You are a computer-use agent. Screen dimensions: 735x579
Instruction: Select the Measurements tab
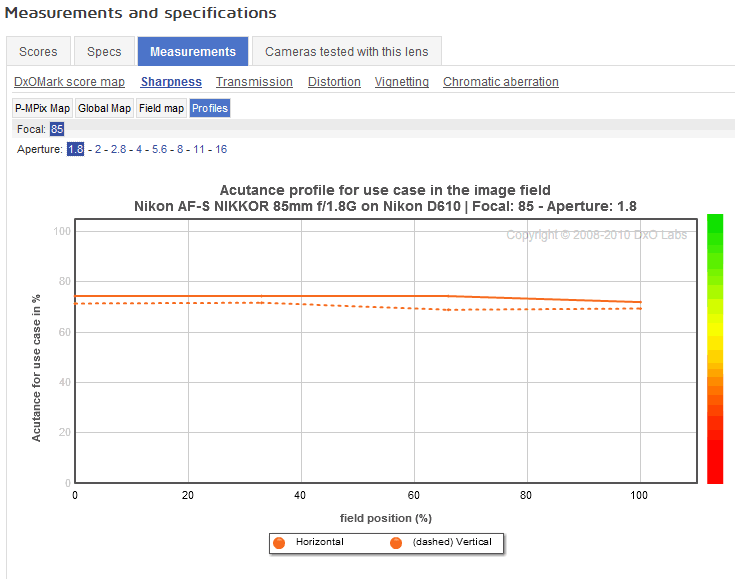(193, 51)
